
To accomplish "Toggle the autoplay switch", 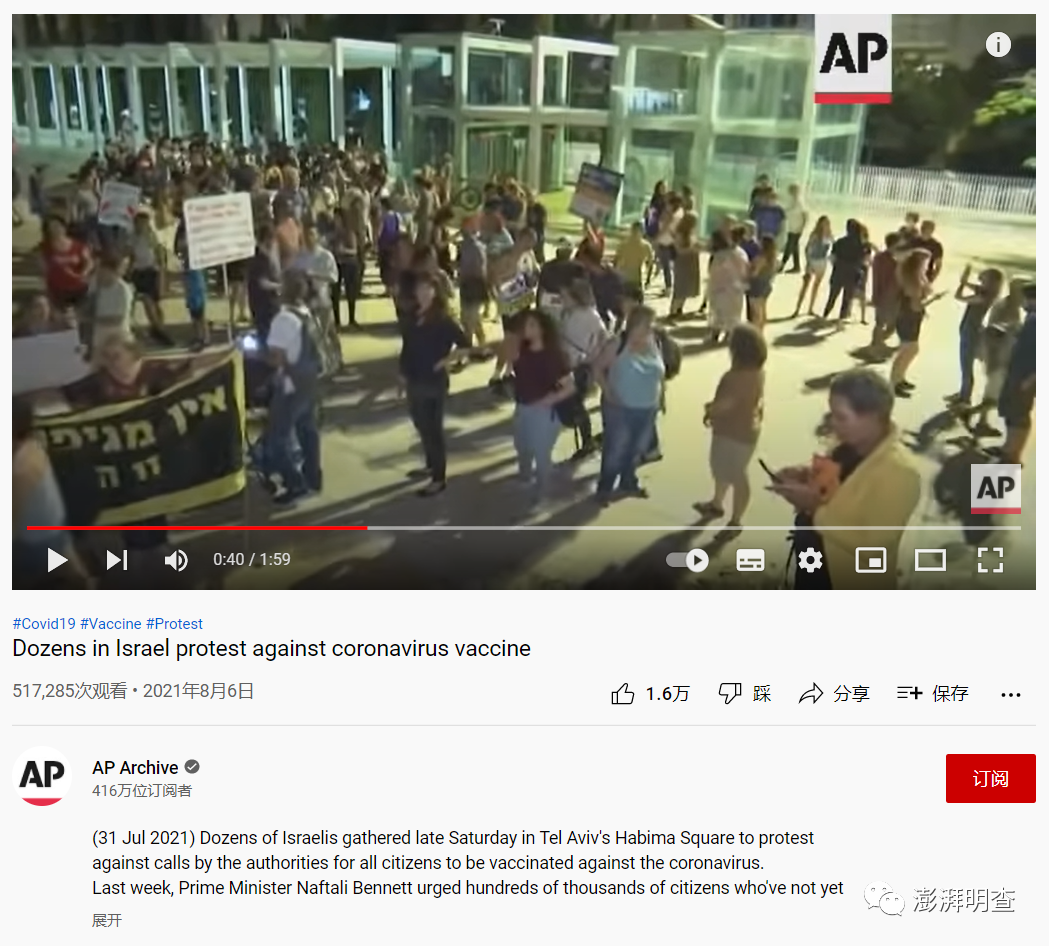I will pyautogui.click(x=687, y=560).
